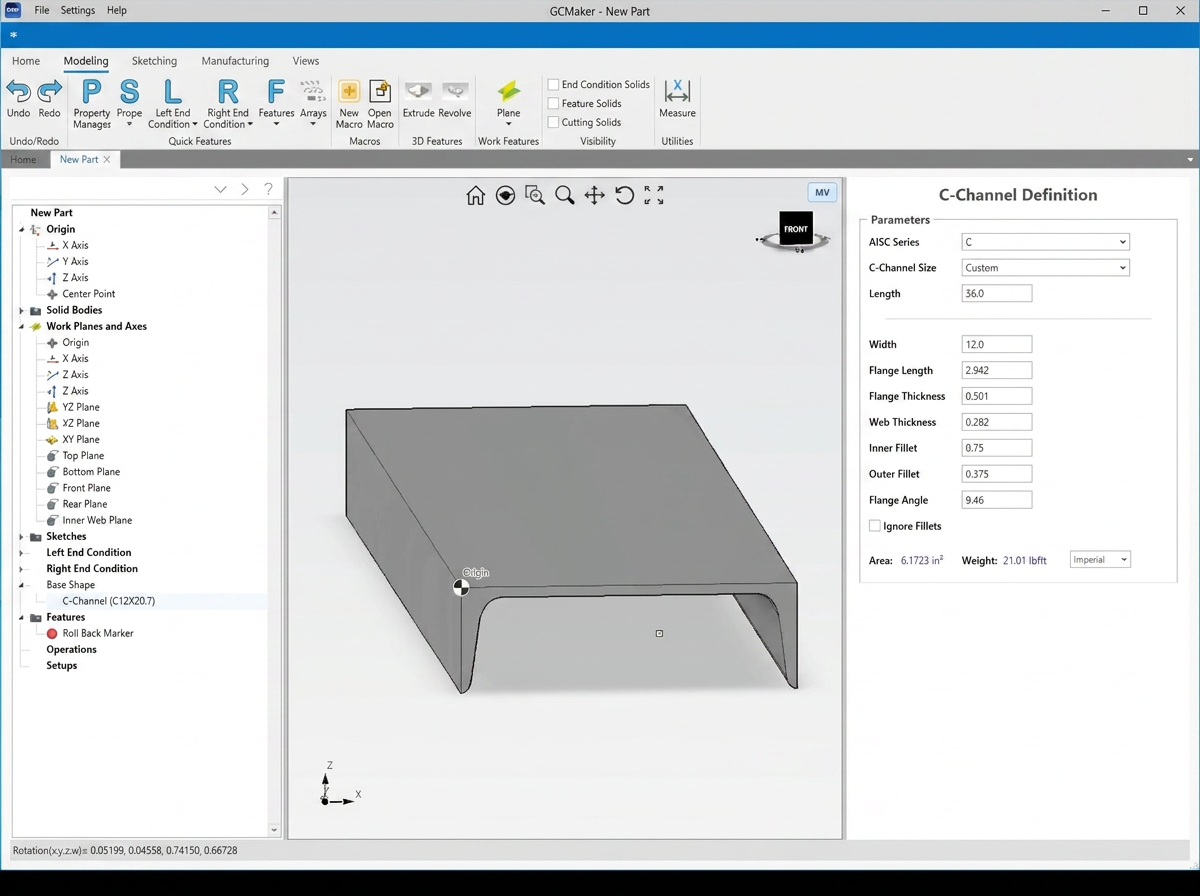This screenshot has width=1200, height=896.
Task: Switch to the Home ribbon tab
Action: (26, 61)
